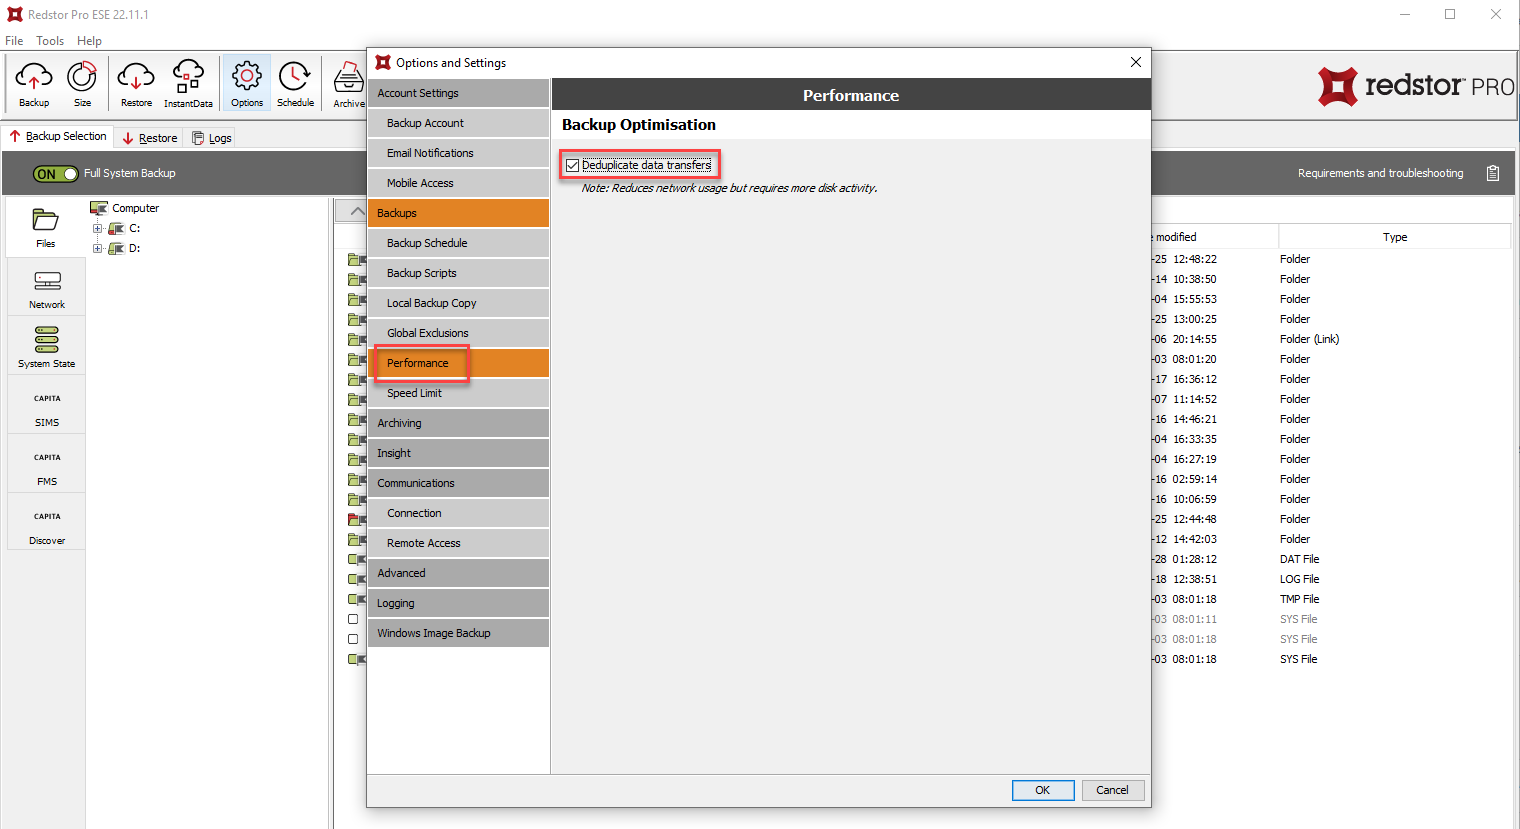Click the DAT File row entry
This screenshot has width=1520, height=829.
[x=1299, y=559]
